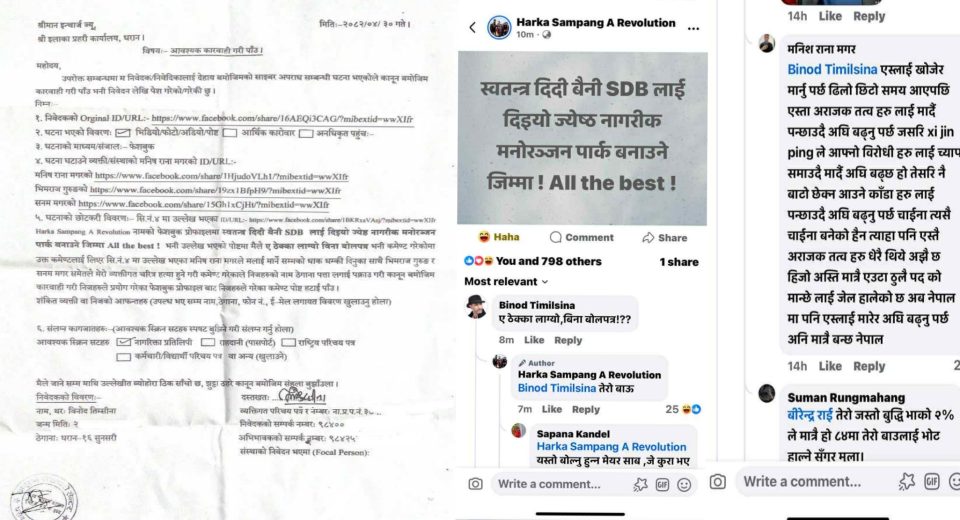This screenshot has width=960, height=520.
Task: Reply to Binod Timilsina's comment
Action: [568, 340]
